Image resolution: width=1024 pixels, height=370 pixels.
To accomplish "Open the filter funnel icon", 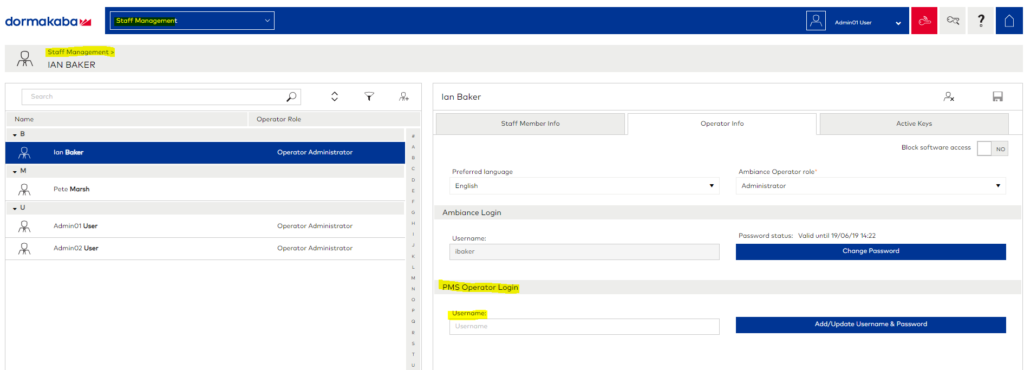I will (x=369, y=97).
